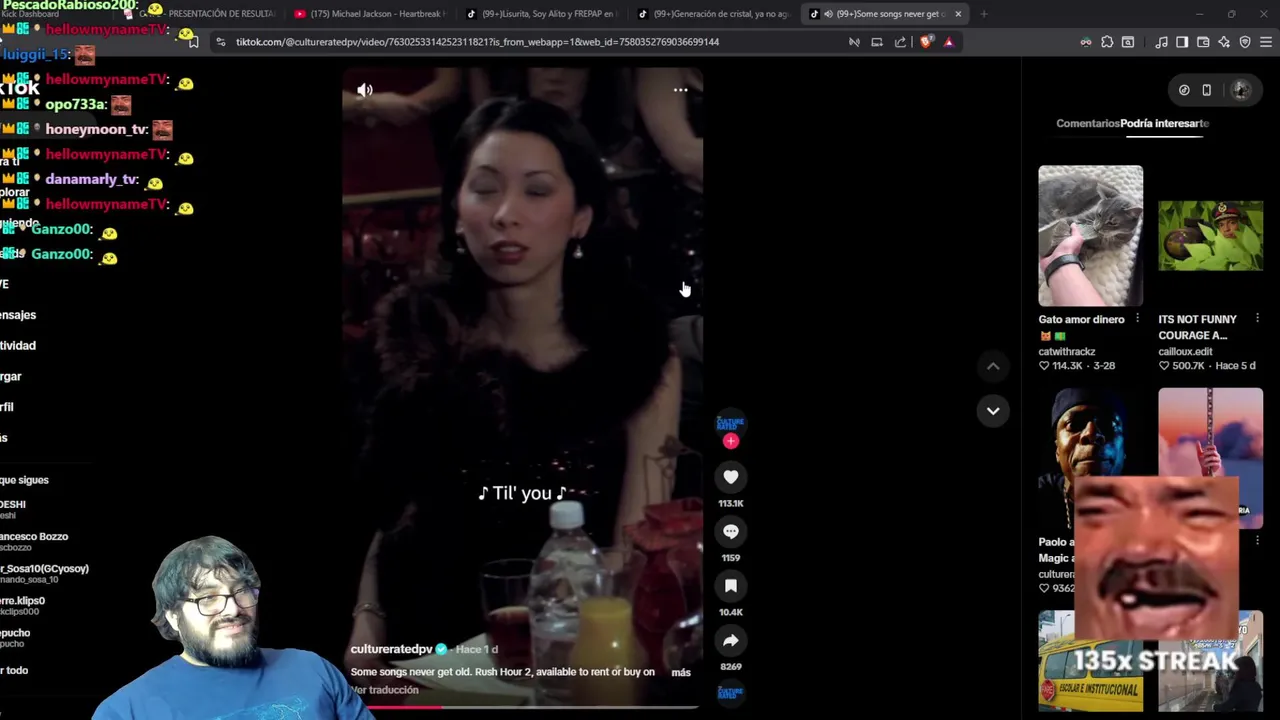Open the browser hamburger menu
Viewport: 1280px width, 720px height.
1266,42
